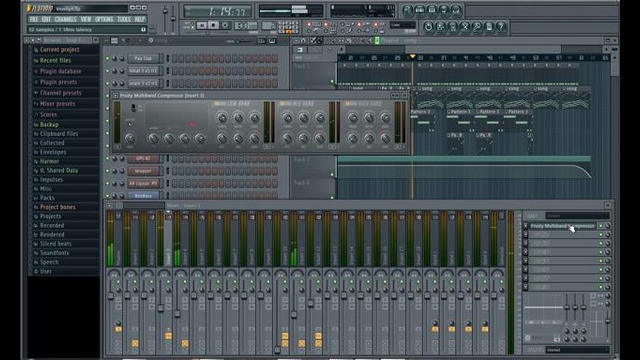The height and width of the screenshot is (360, 640).
Task: Click the undo circular-arrow toolbar icon
Action: tap(428, 27)
